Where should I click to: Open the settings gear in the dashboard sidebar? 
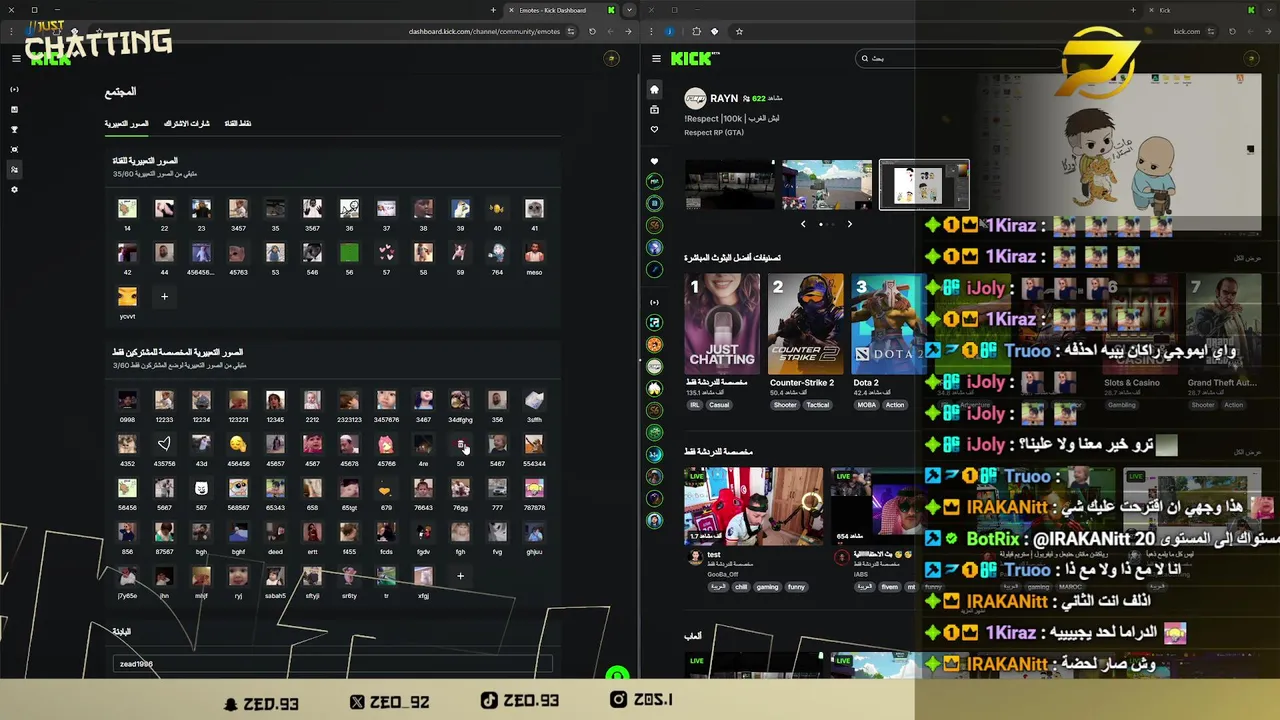coord(14,190)
